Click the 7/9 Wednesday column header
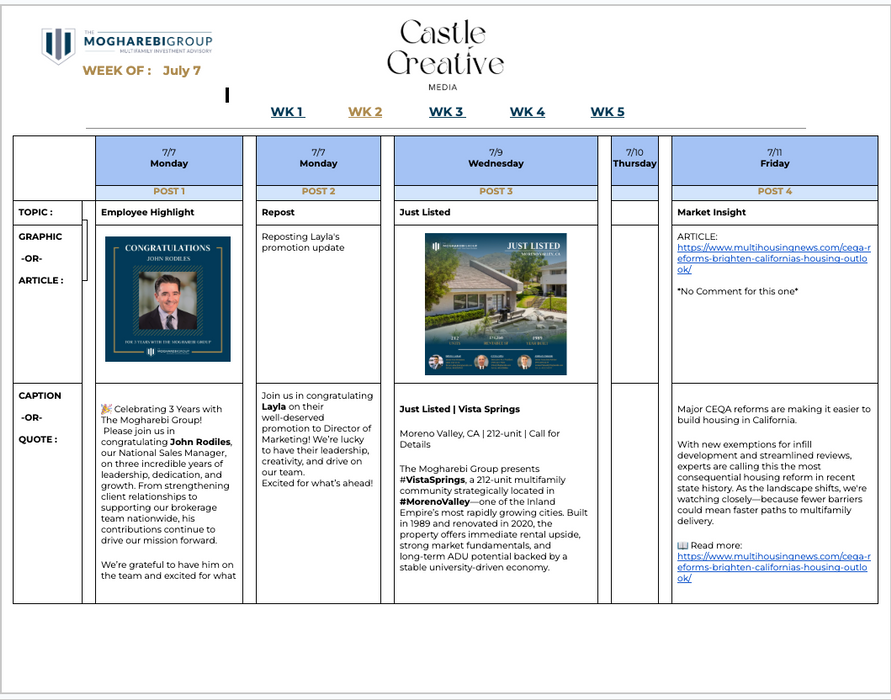This screenshot has height=700, width=891. (496, 160)
